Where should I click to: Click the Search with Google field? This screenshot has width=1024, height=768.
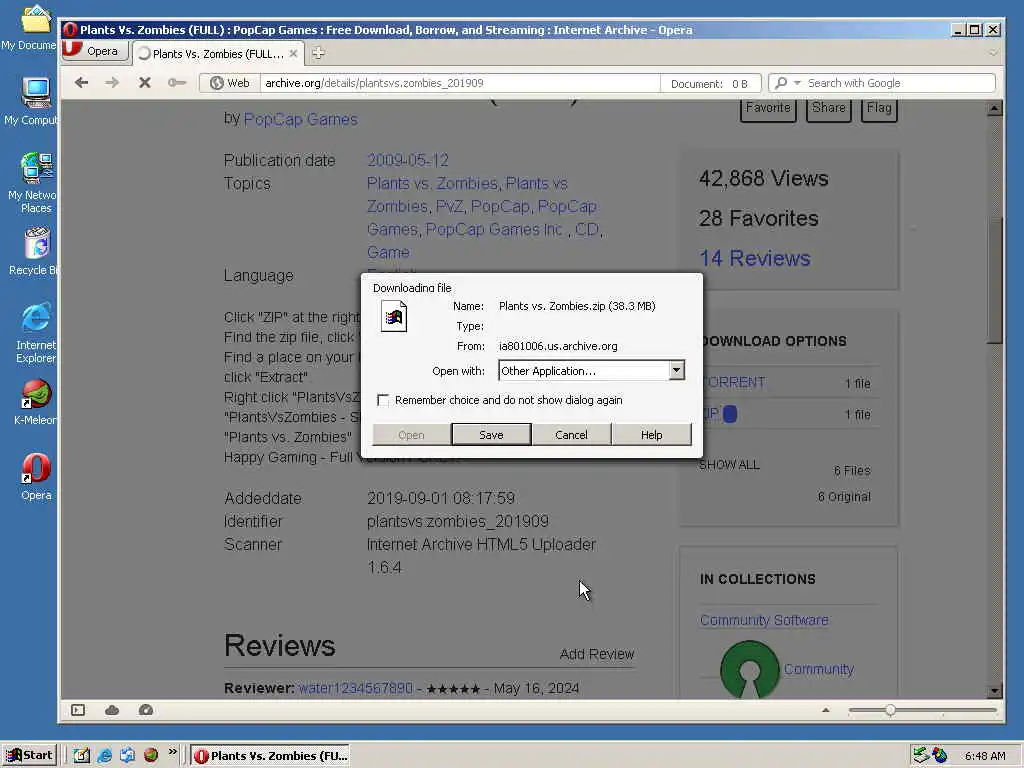pos(900,83)
